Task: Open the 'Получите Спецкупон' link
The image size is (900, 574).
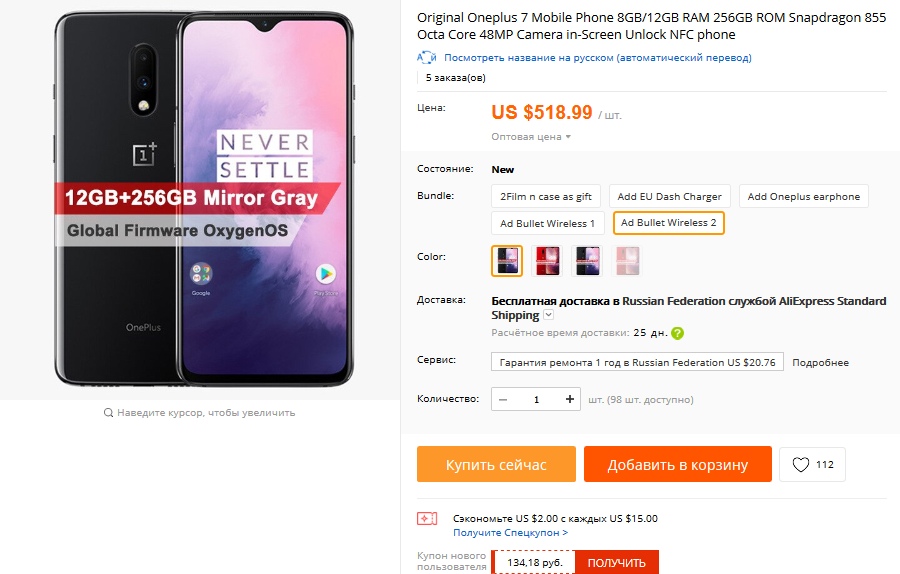Action: (510, 533)
